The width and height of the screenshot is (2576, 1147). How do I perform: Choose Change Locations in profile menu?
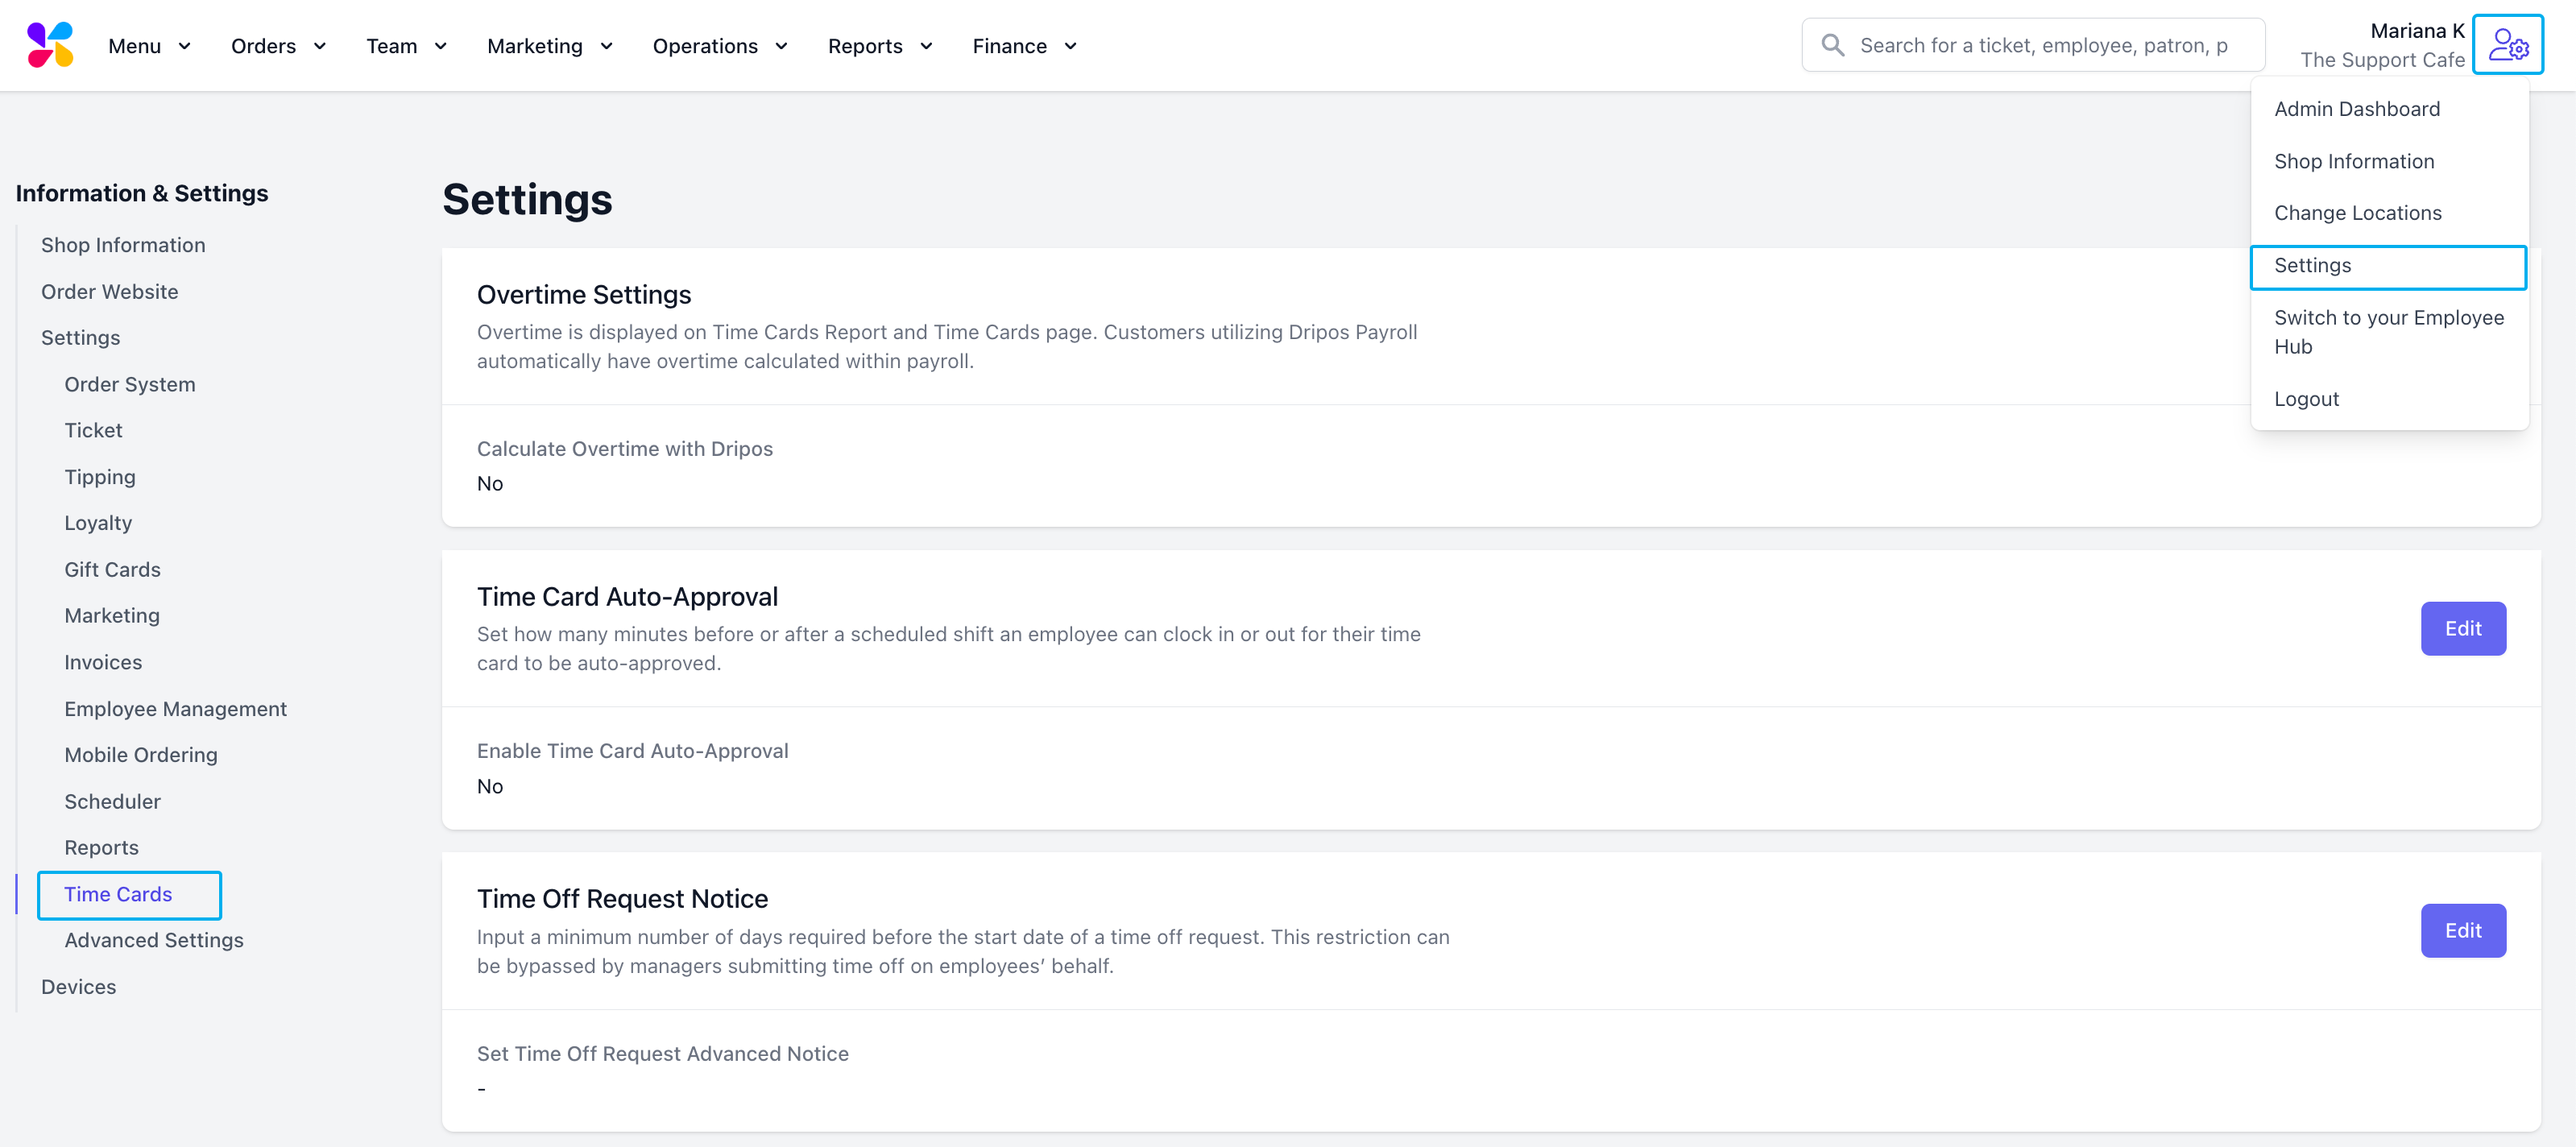(x=2357, y=213)
